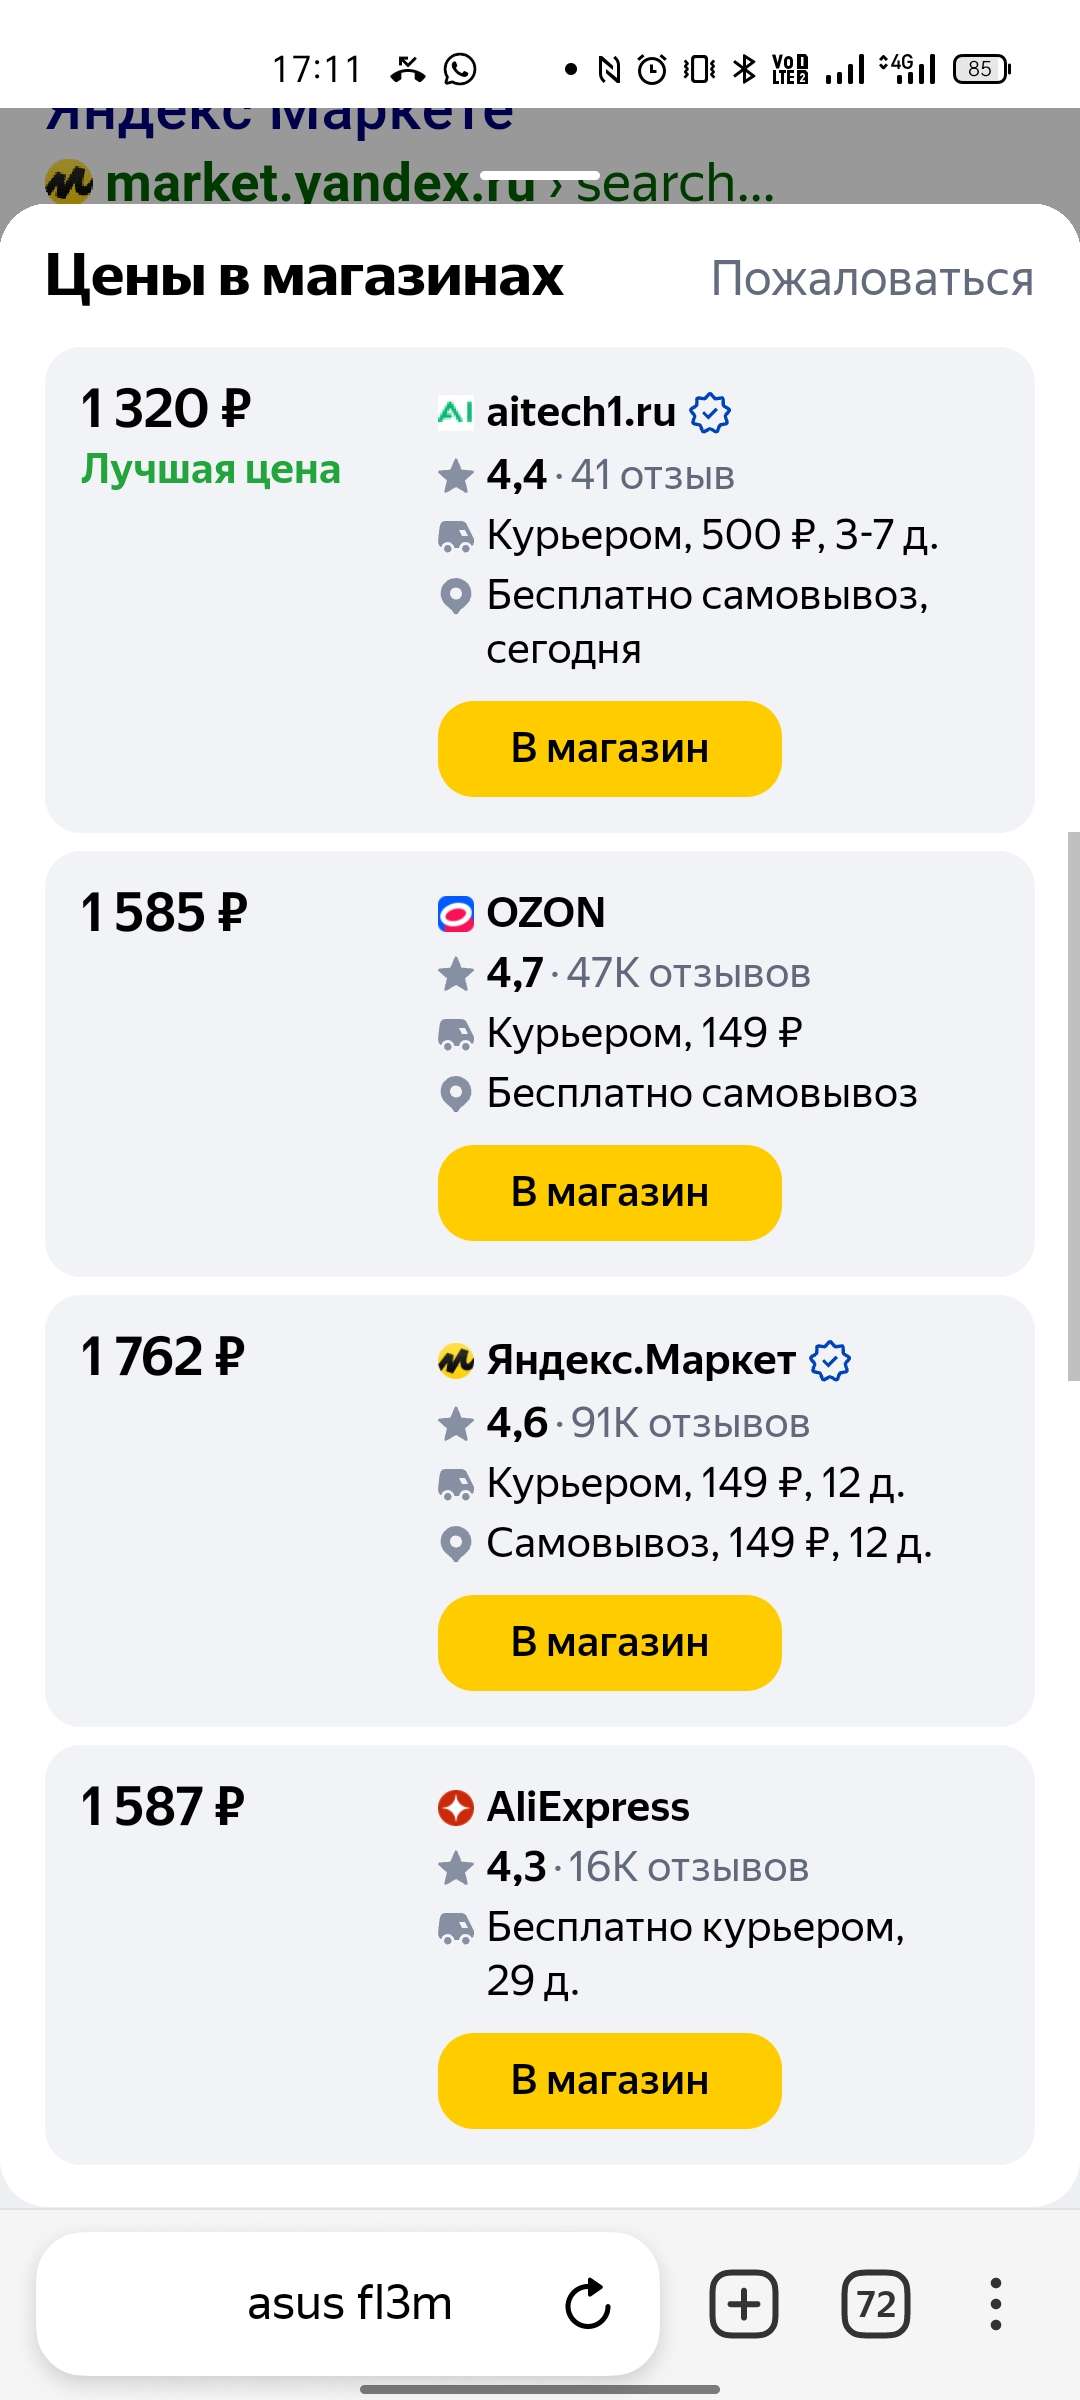Tap the verified badge next to aitech1.ru
This screenshot has height=2400, width=1080.
[x=710, y=413]
